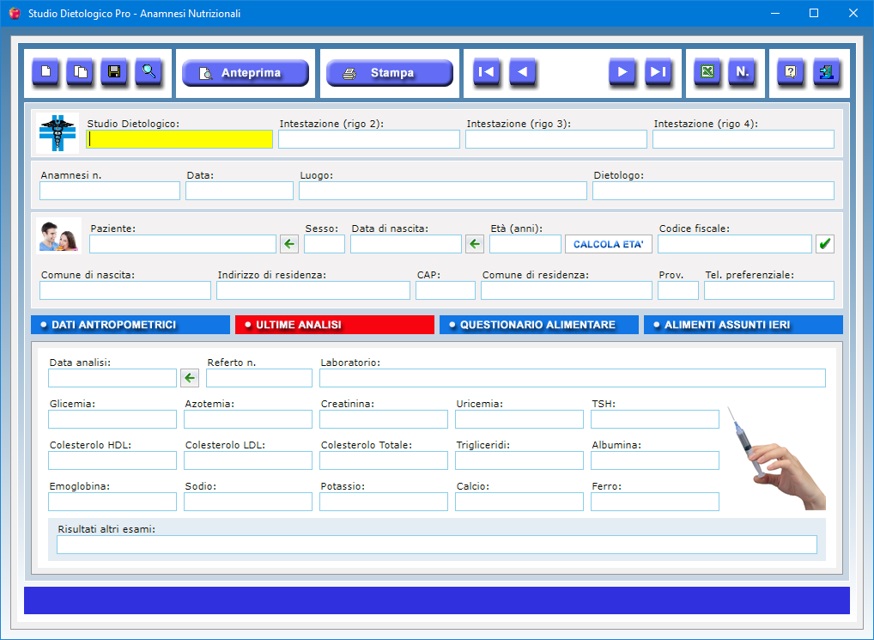This screenshot has height=640, width=874.
Task: Click the Uricemia value field
Action: tap(519, 419)
